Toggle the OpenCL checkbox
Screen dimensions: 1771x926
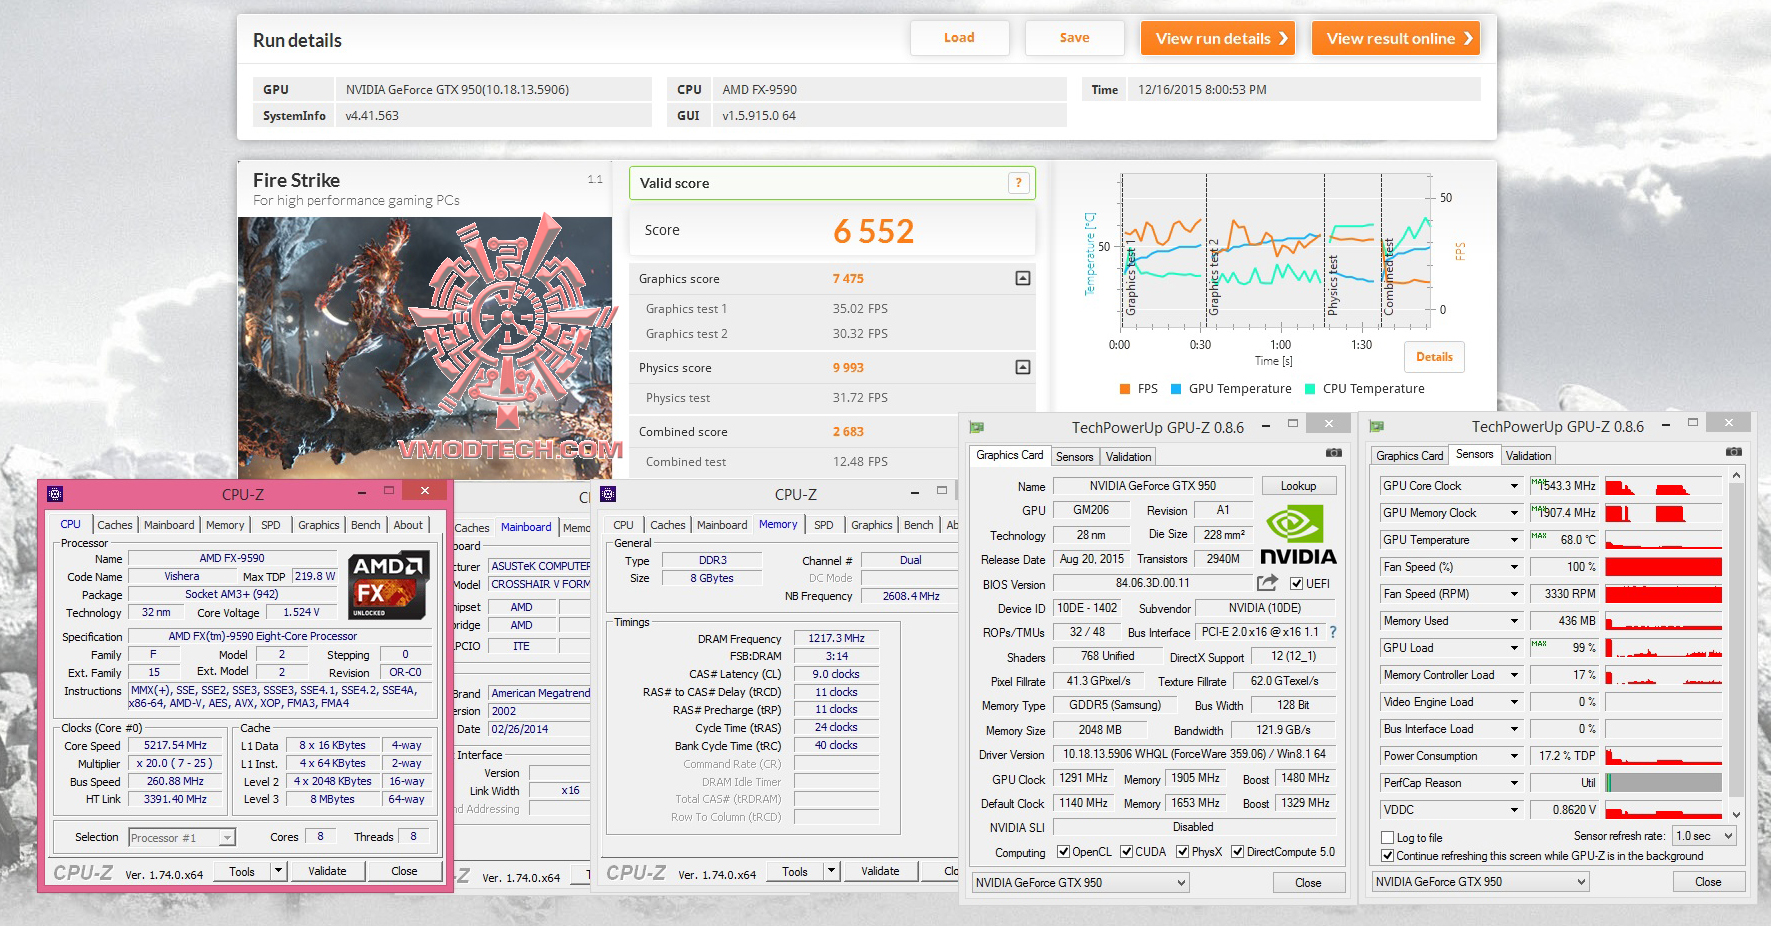[1064, 852]
